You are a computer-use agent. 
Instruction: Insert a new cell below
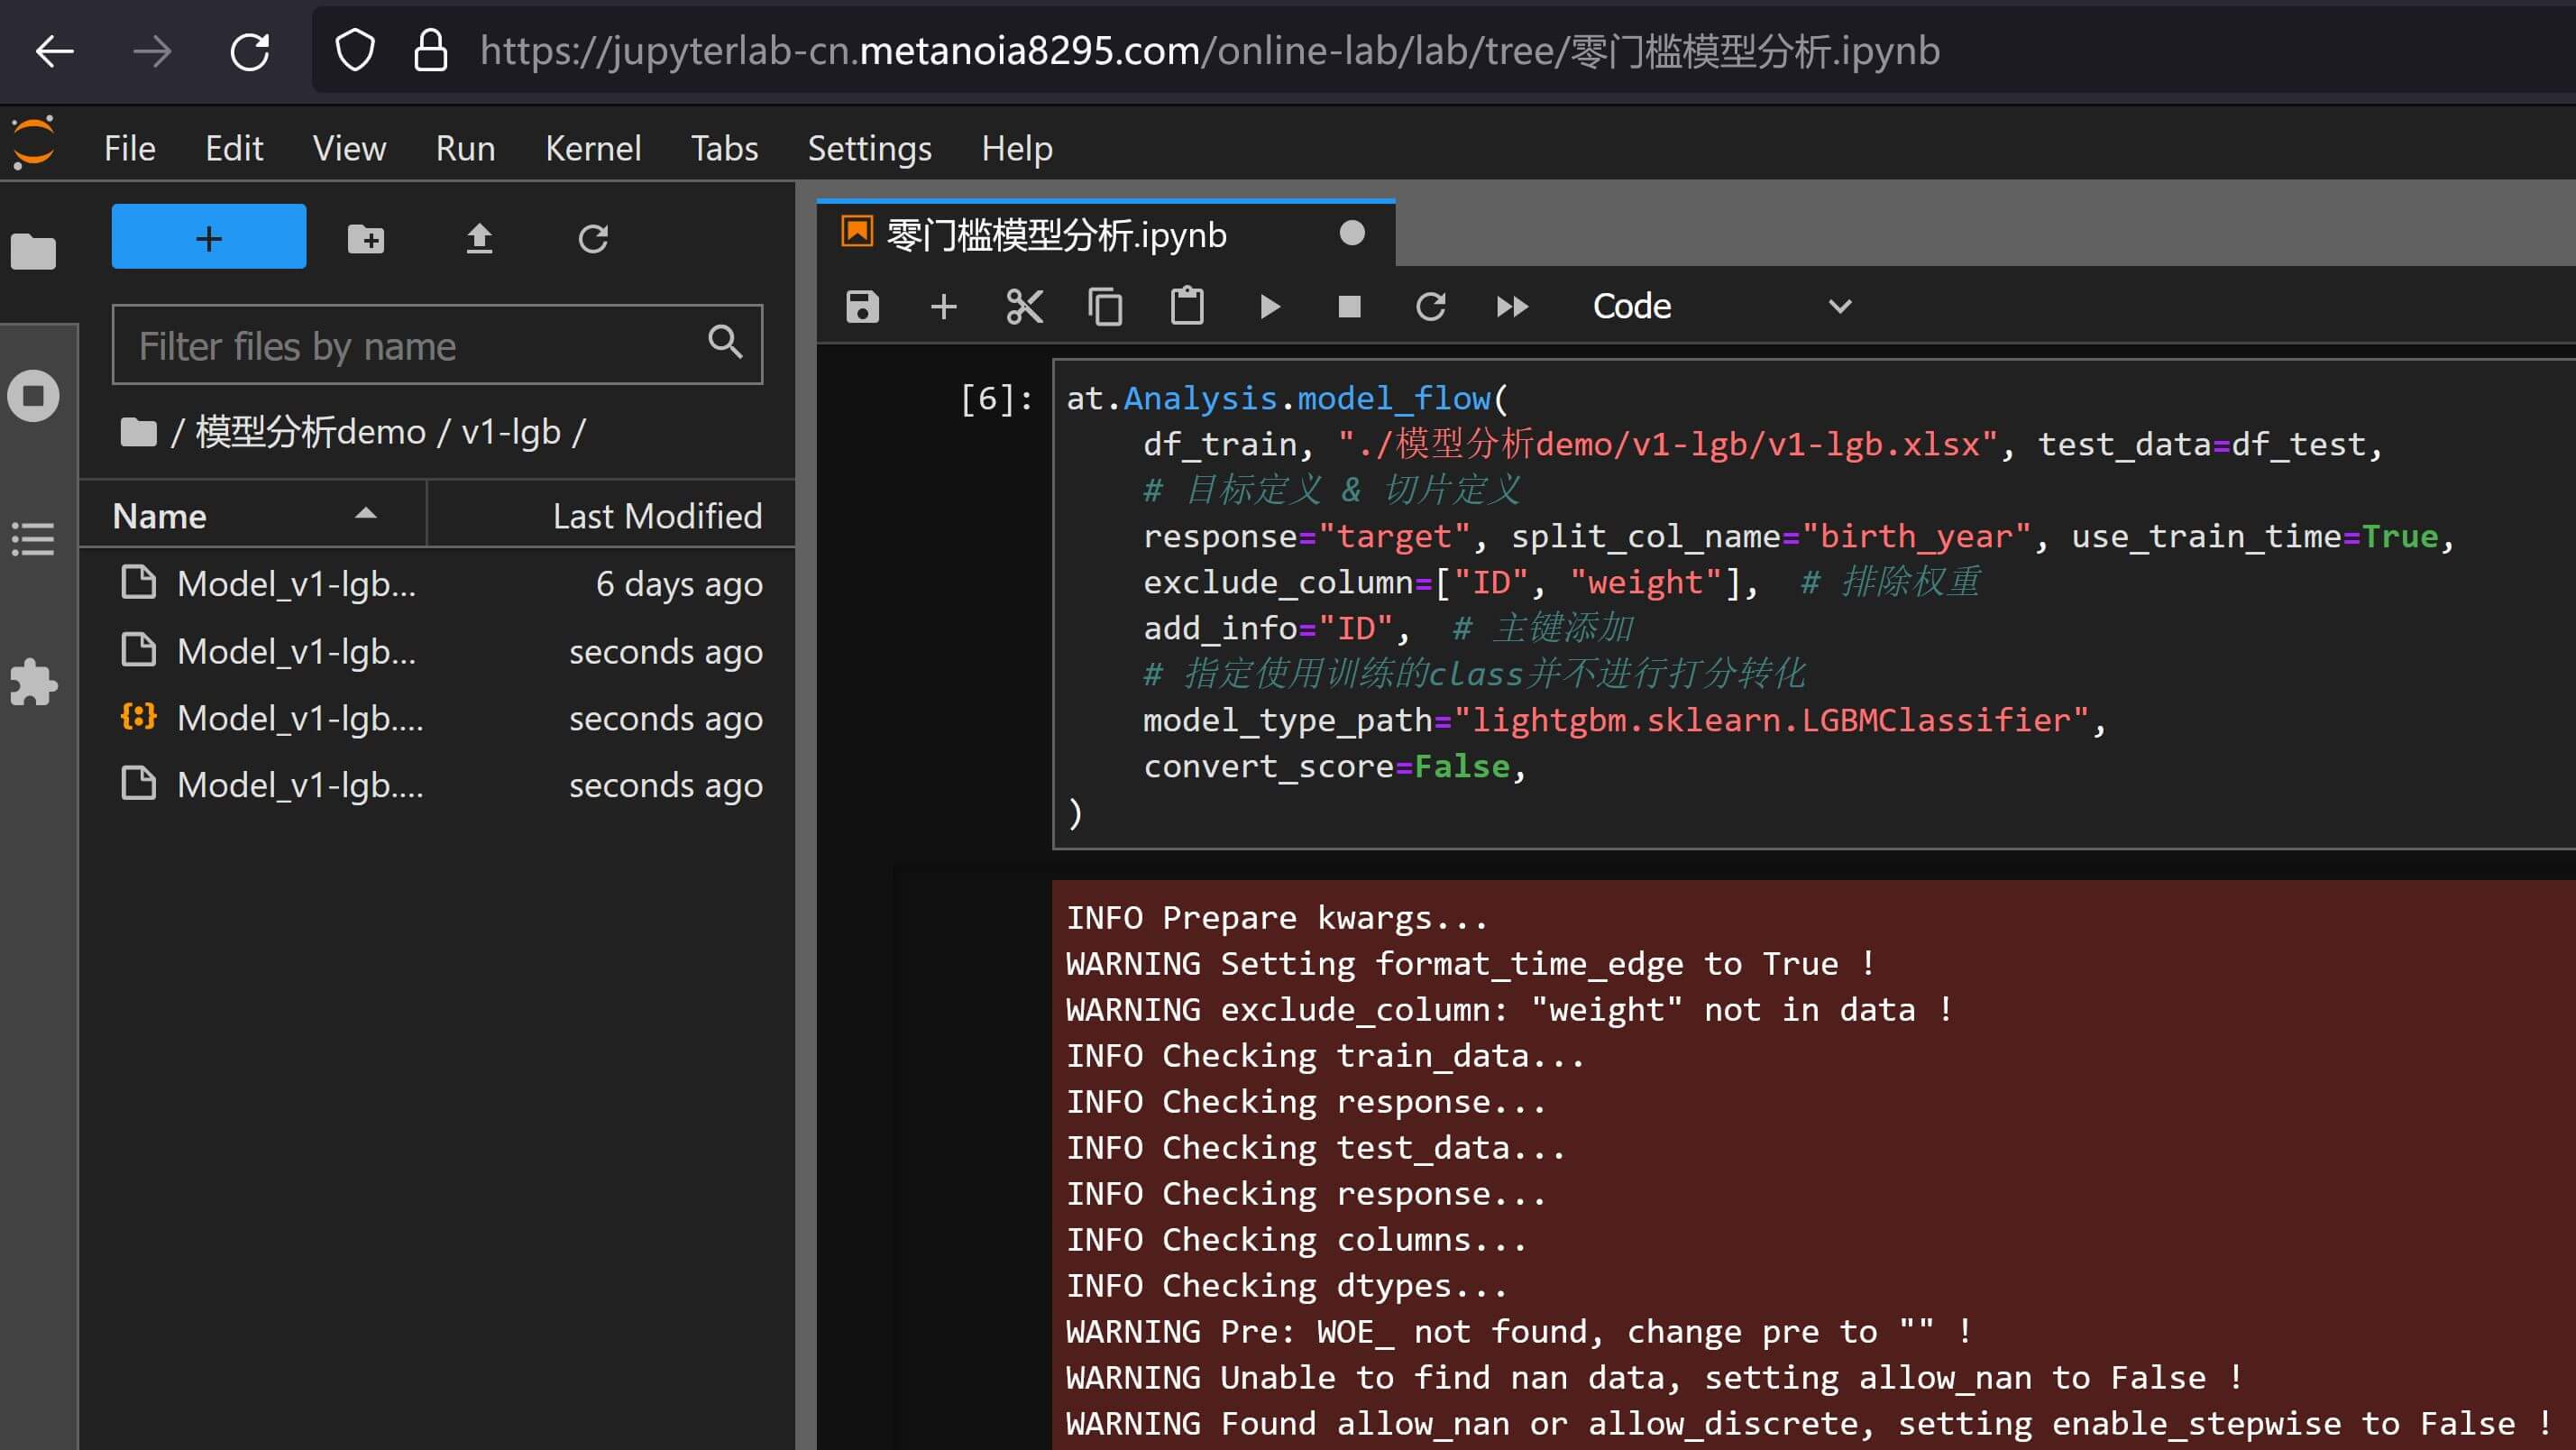(943, 306)
